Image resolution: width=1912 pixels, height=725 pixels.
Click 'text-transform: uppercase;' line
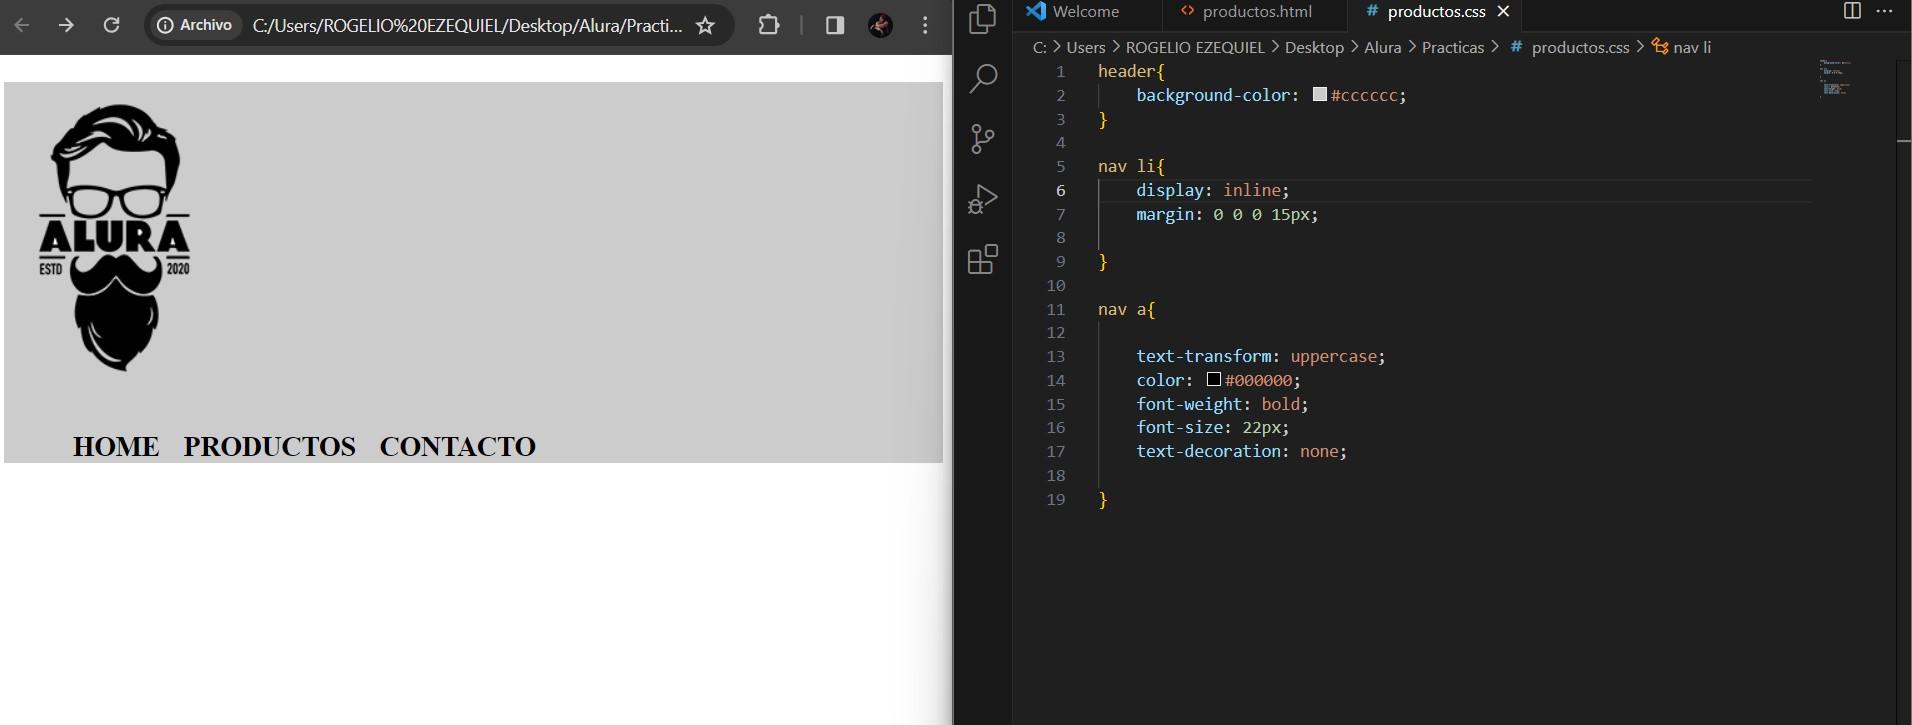(x=1261, y=356)
